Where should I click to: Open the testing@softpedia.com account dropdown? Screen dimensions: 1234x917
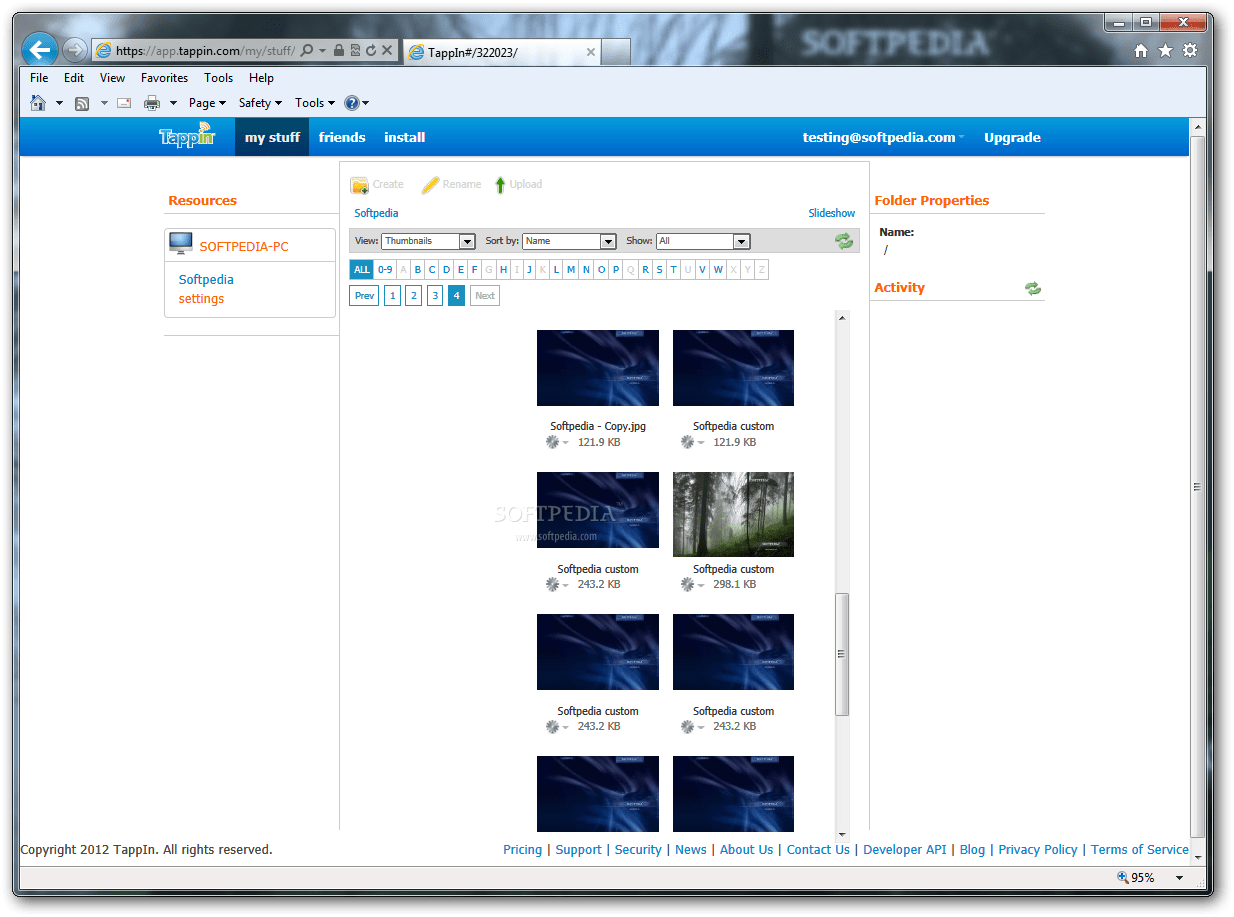[883, 137]
